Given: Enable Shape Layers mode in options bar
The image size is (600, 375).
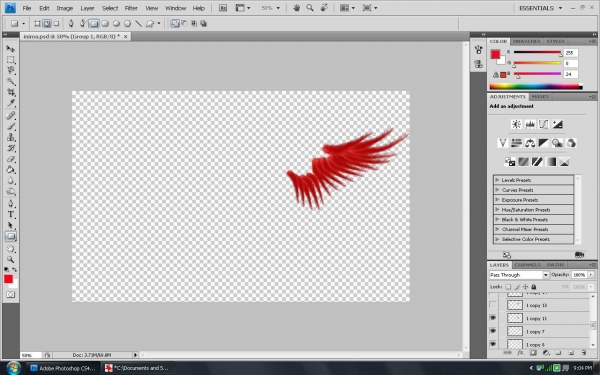Looking at the screenshot, I should coord(38,24).
